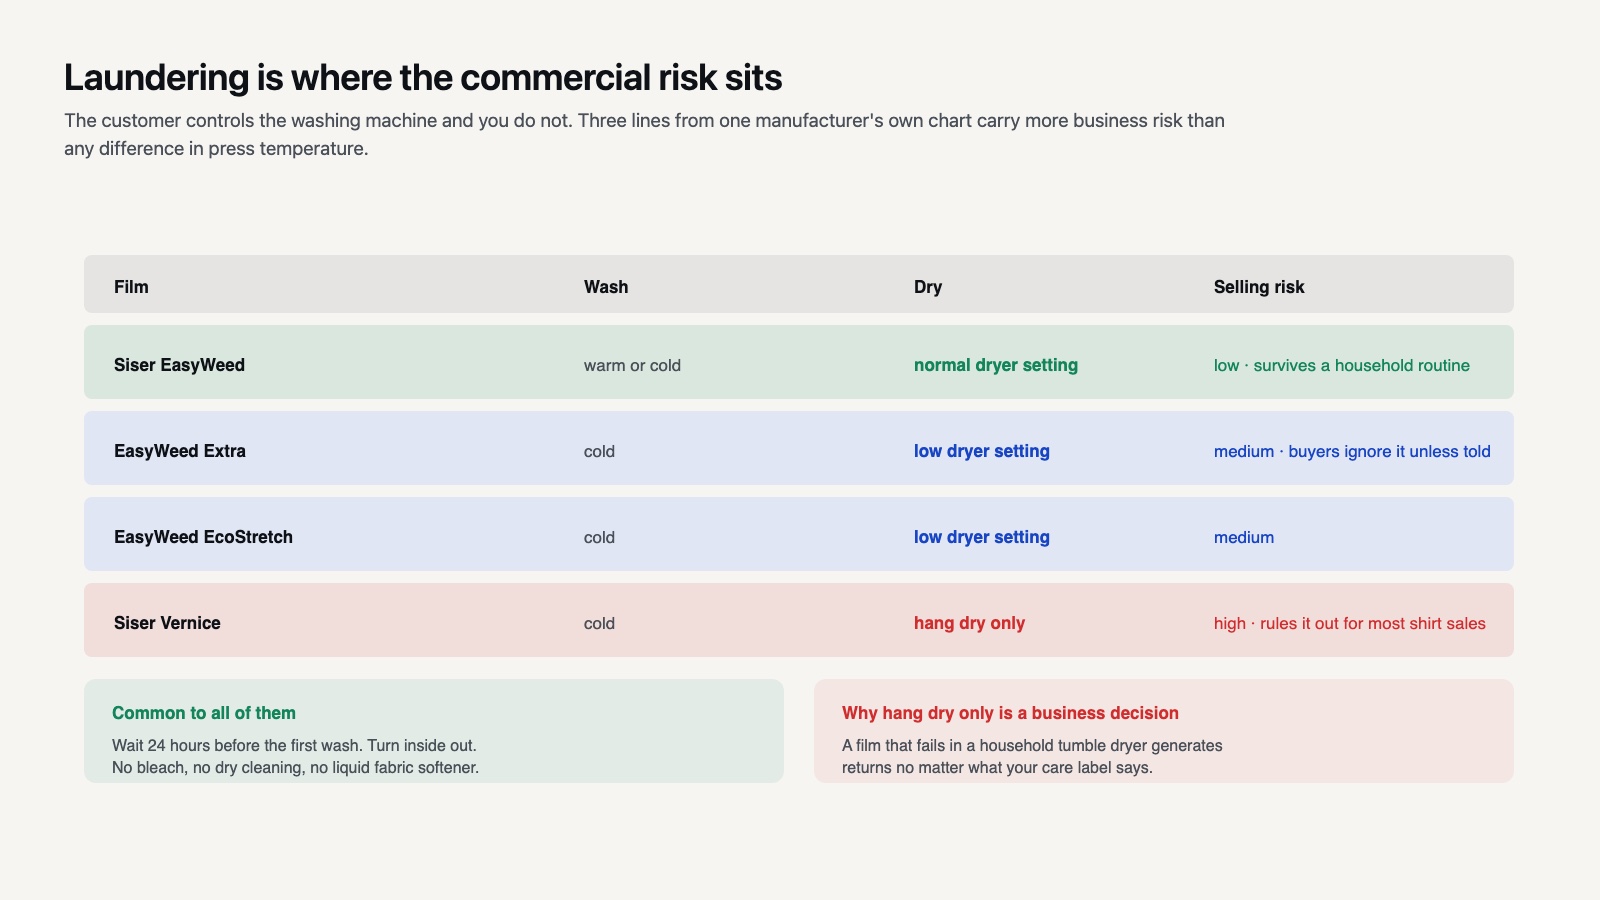The height and width of the screenshot is (900, 1600).
Task: Click "medium · buyers ignore it unless told" cell
Action: (x=1352, y=451)
